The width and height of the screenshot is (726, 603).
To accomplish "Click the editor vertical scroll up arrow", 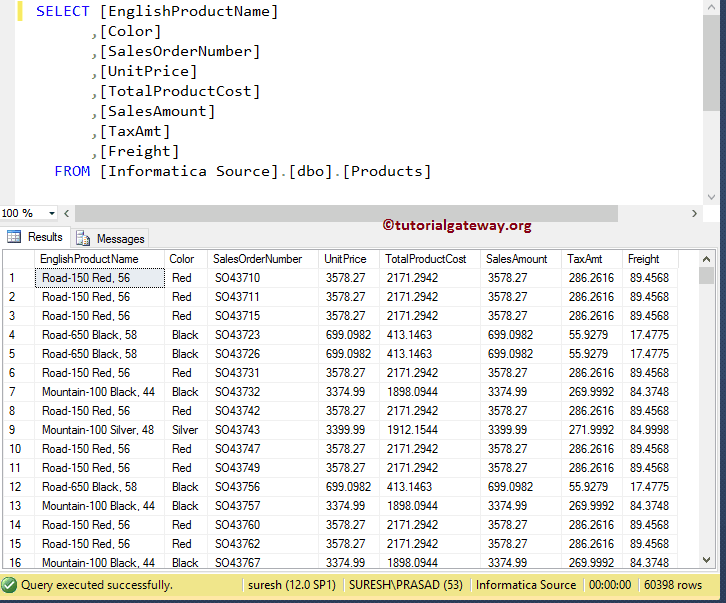I will click(711, 7).
